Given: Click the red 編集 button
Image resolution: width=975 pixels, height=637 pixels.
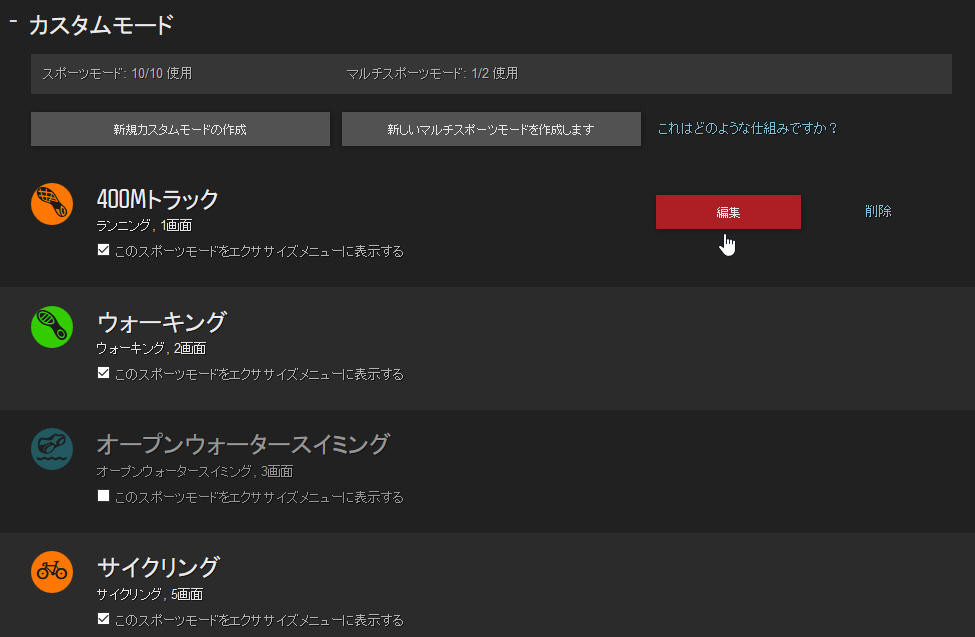Looking at the screenshot, I should click(x=728, y=212).
